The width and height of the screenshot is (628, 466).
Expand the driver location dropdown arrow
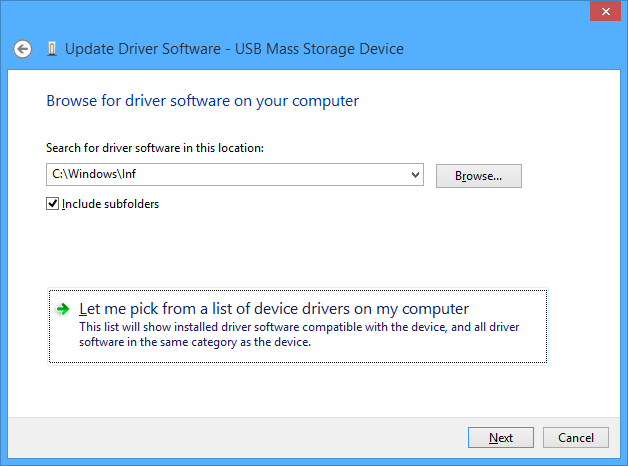(x=416, y=176)
